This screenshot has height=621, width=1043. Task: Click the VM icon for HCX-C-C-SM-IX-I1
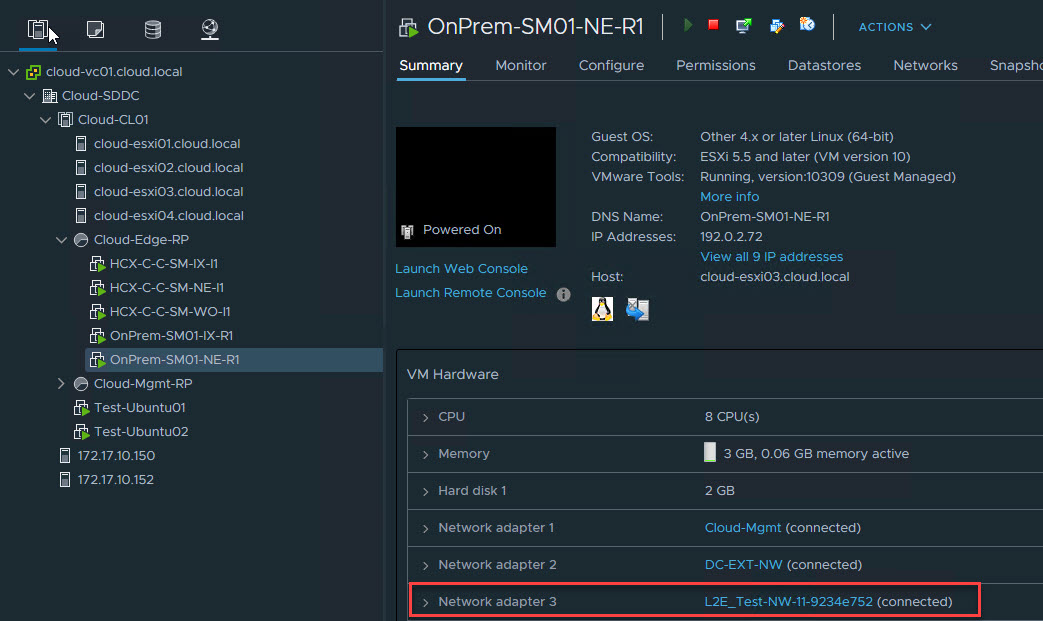tap(98, 264)
